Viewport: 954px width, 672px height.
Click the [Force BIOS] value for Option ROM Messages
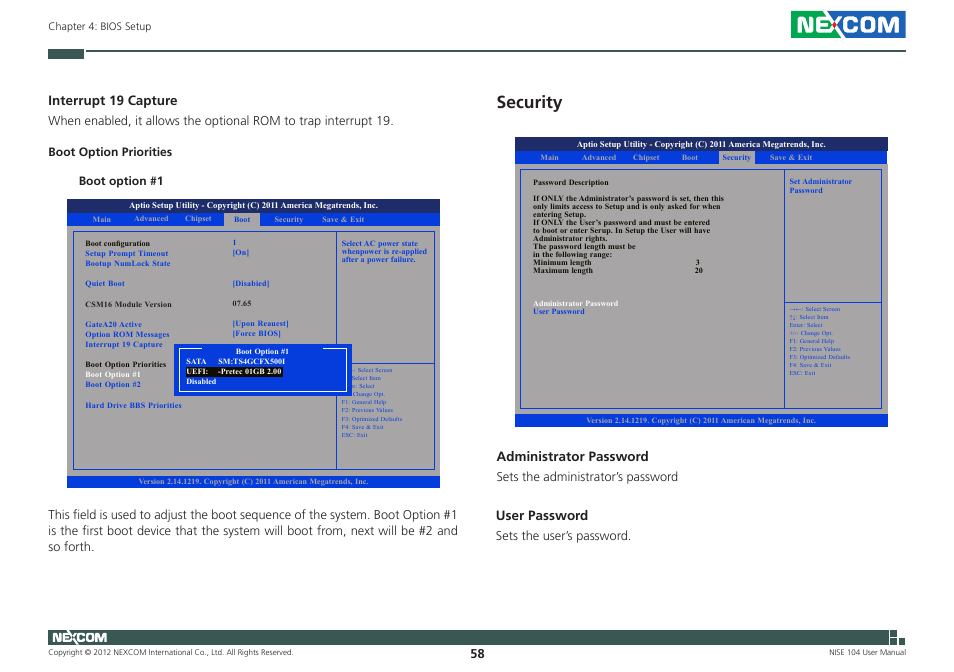pos(256,333)
